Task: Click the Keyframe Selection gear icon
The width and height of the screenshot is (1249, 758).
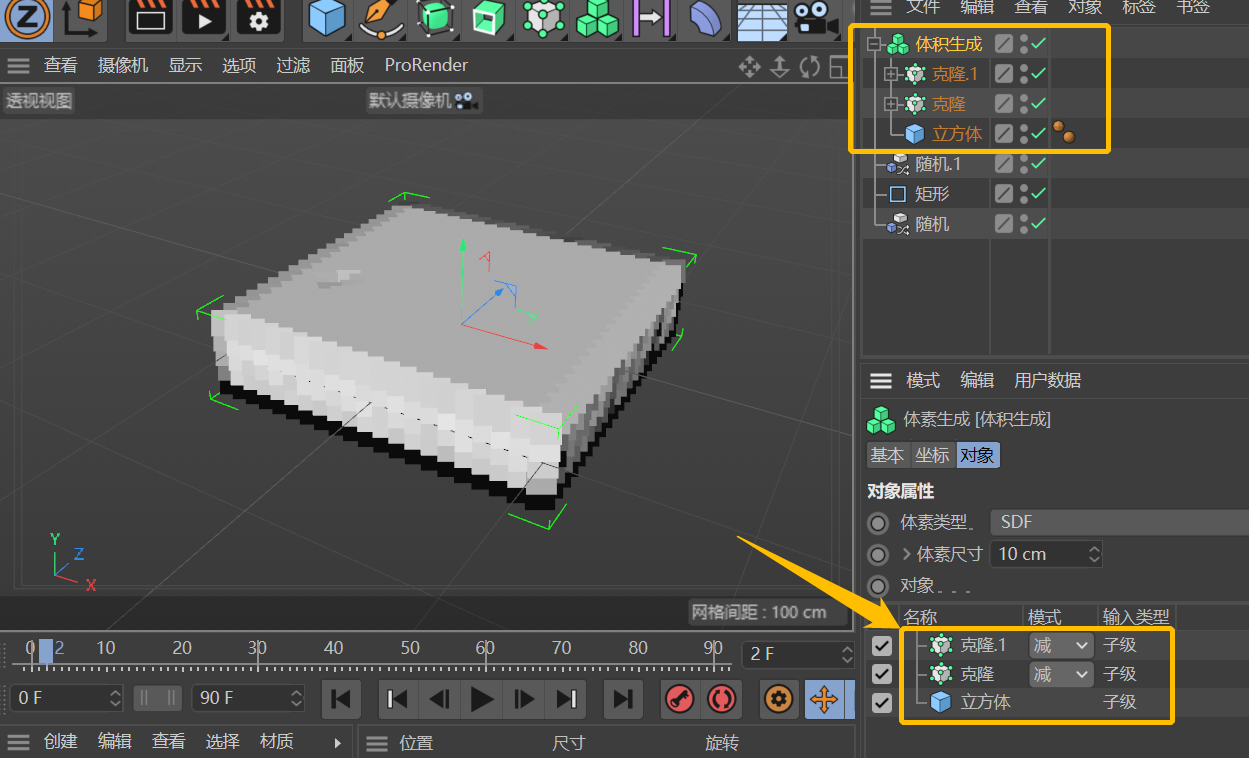Action: 778,698
